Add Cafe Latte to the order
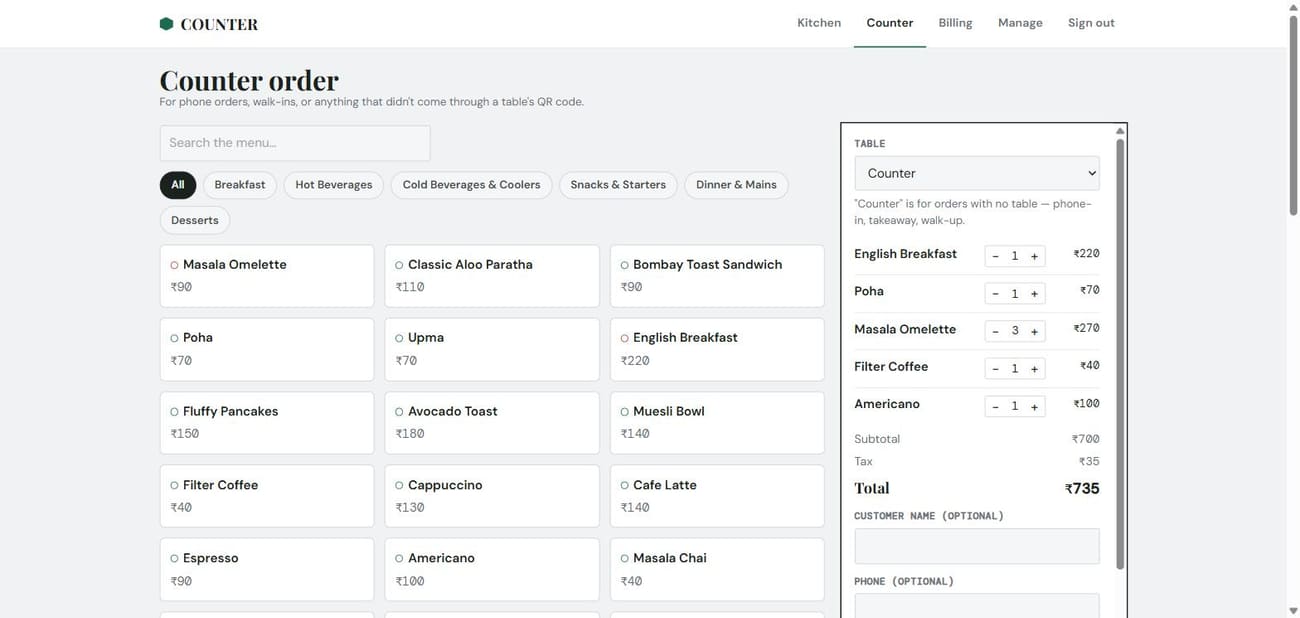This screenshot has height=618, width=1300. click(x=717, y=496)
